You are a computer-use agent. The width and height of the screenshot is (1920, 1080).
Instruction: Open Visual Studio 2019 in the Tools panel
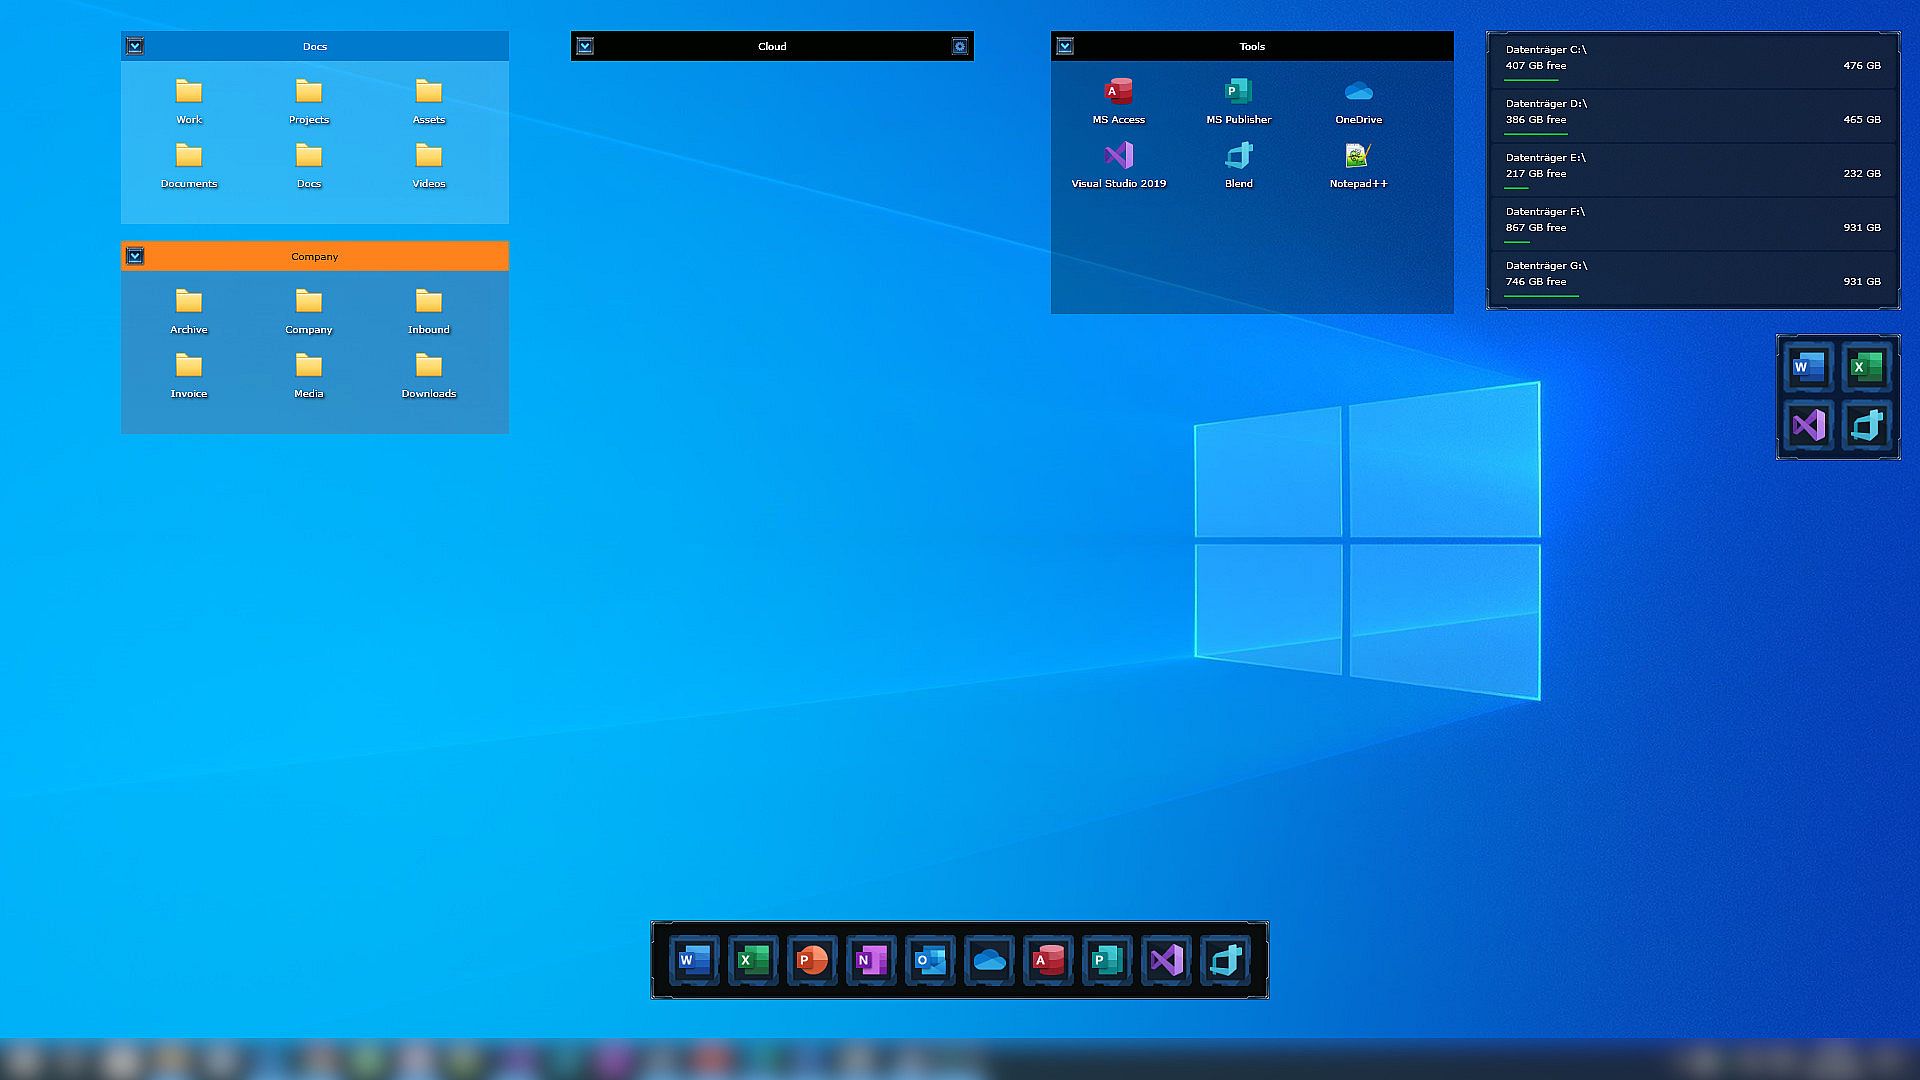[x=1118, y=157]
